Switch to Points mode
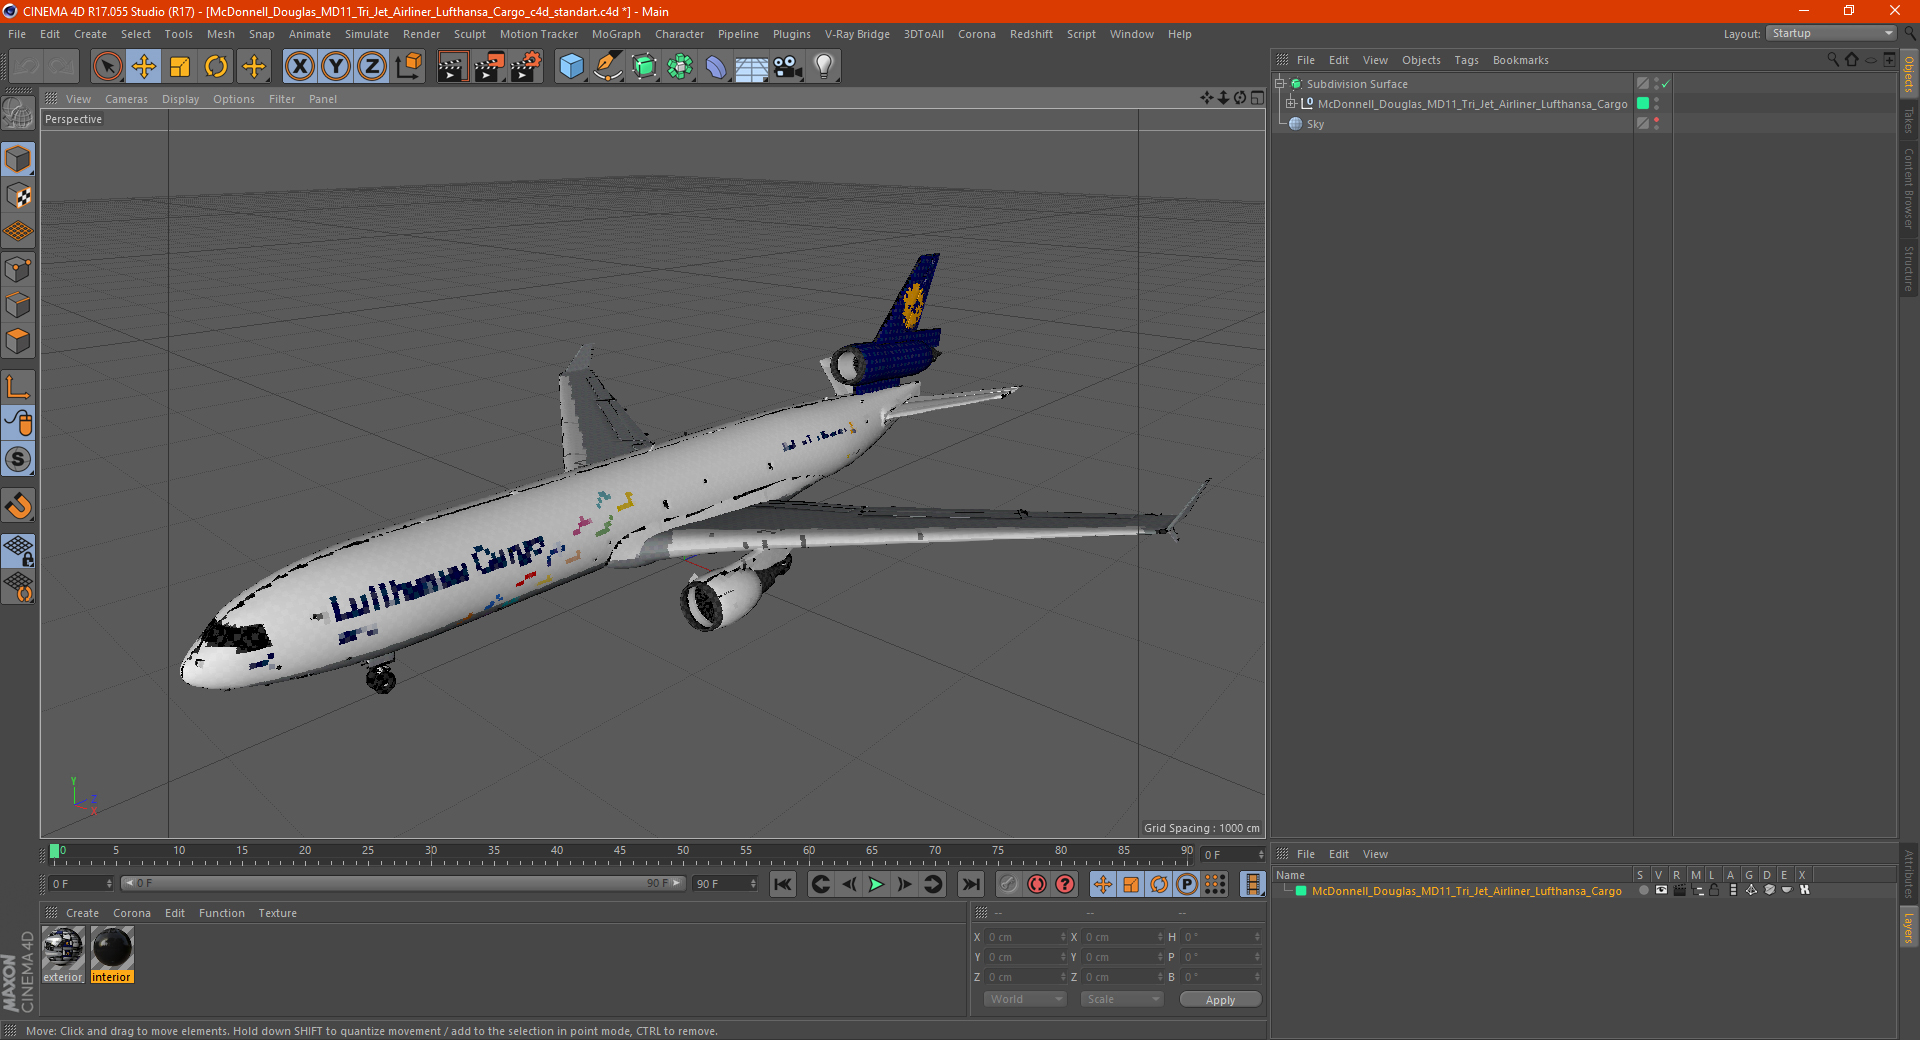This screenshot has width=1920, height=1040. [x=18, y=269]
